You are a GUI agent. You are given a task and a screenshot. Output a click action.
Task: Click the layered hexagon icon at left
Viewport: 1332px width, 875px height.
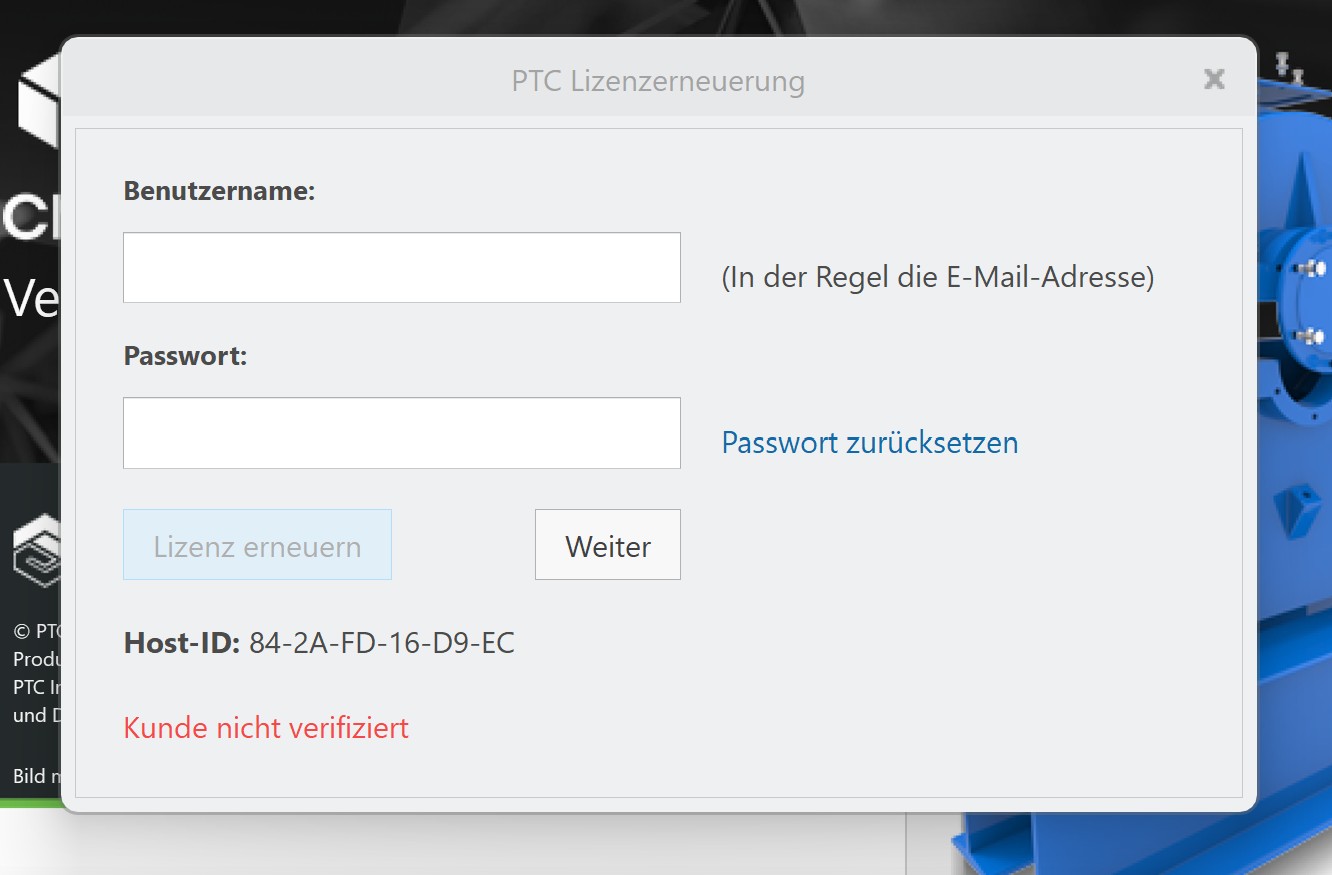36,550
